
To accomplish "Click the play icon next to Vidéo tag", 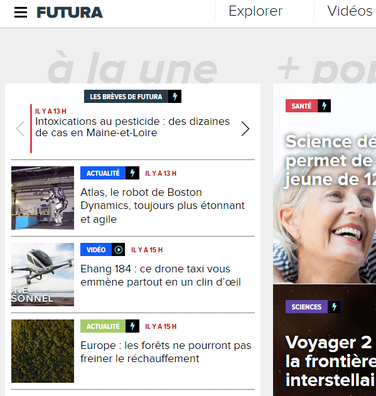I will coord(118,250).
